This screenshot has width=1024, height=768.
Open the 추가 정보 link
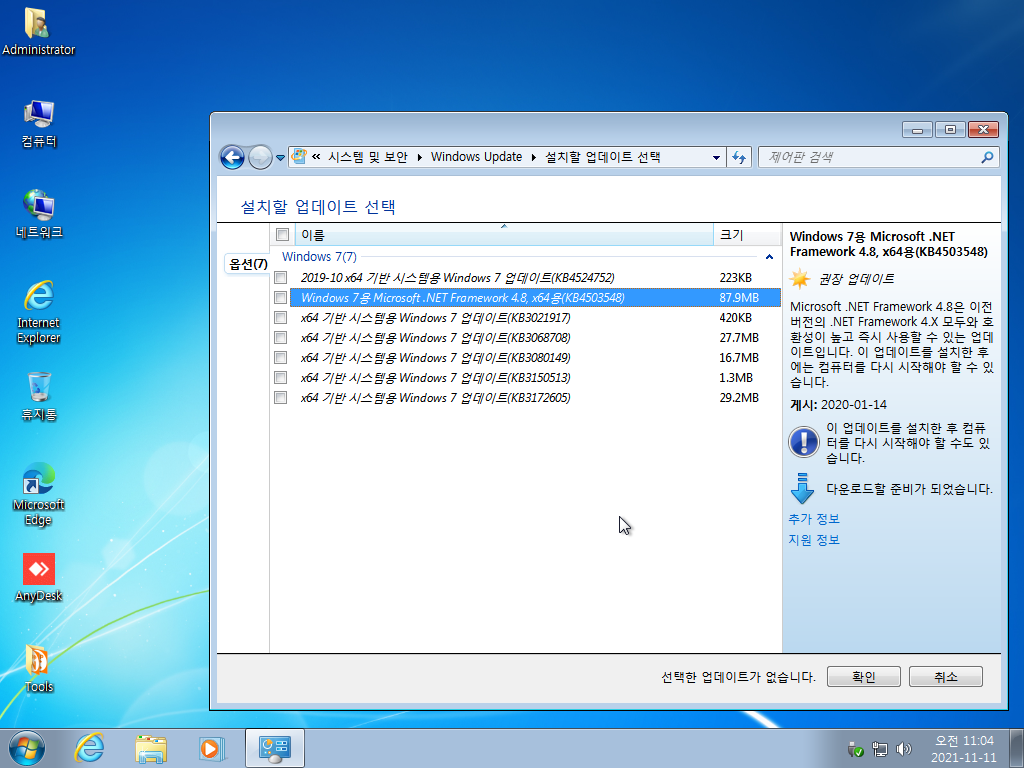[x=814, y=519]
